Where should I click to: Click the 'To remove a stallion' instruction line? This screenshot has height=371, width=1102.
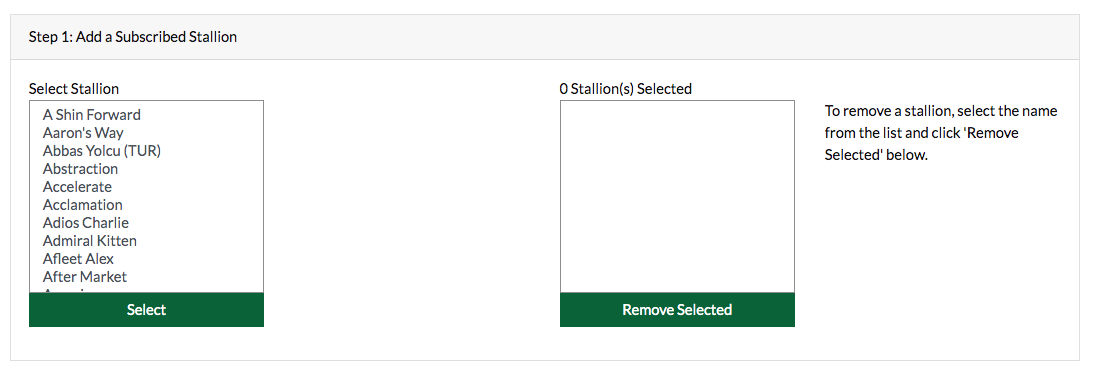(x=941, y=111)
